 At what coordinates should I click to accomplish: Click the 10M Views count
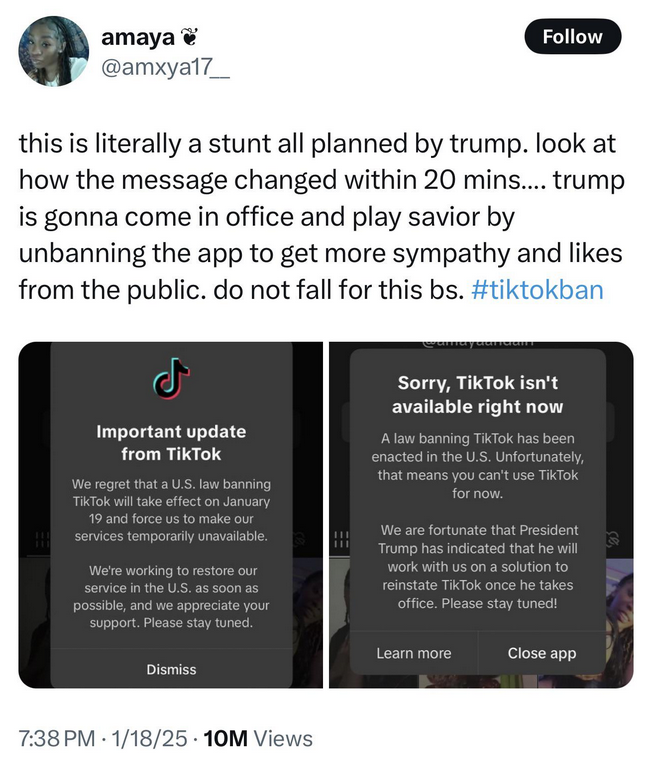pos(258,738)
